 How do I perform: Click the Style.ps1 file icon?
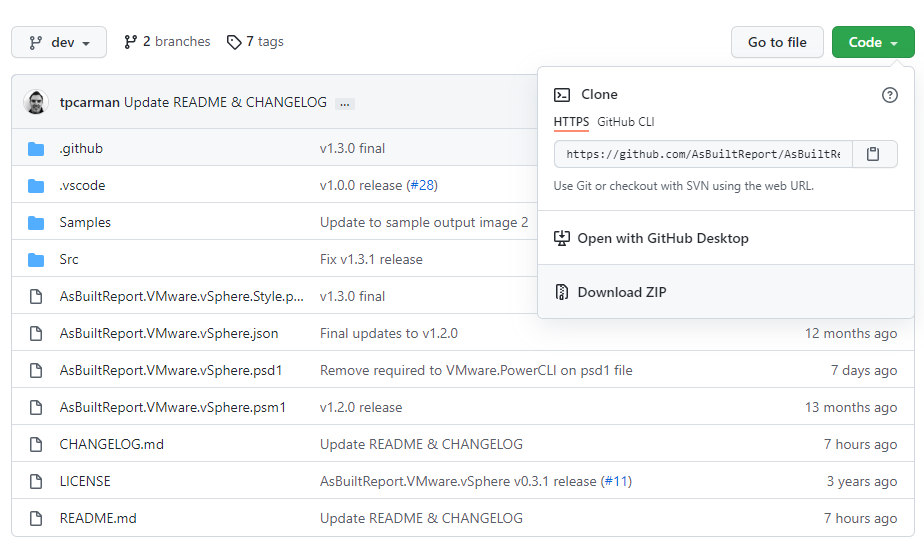click(x=36, y=296)
